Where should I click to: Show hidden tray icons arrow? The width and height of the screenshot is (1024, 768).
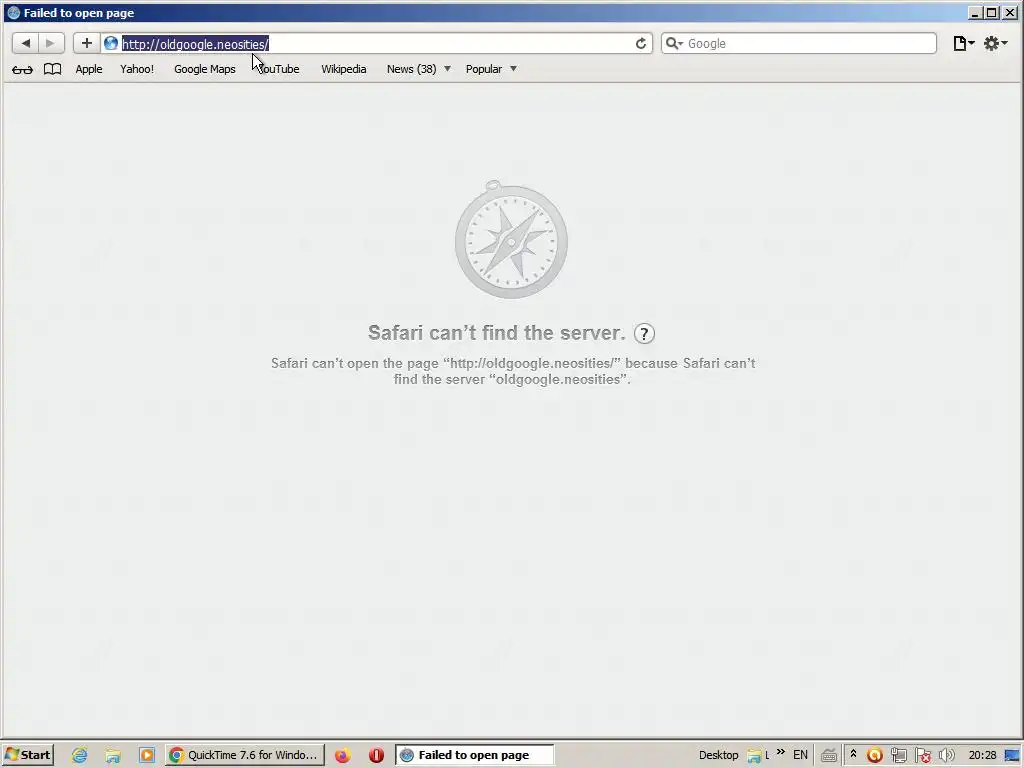(x=853, y=754)
